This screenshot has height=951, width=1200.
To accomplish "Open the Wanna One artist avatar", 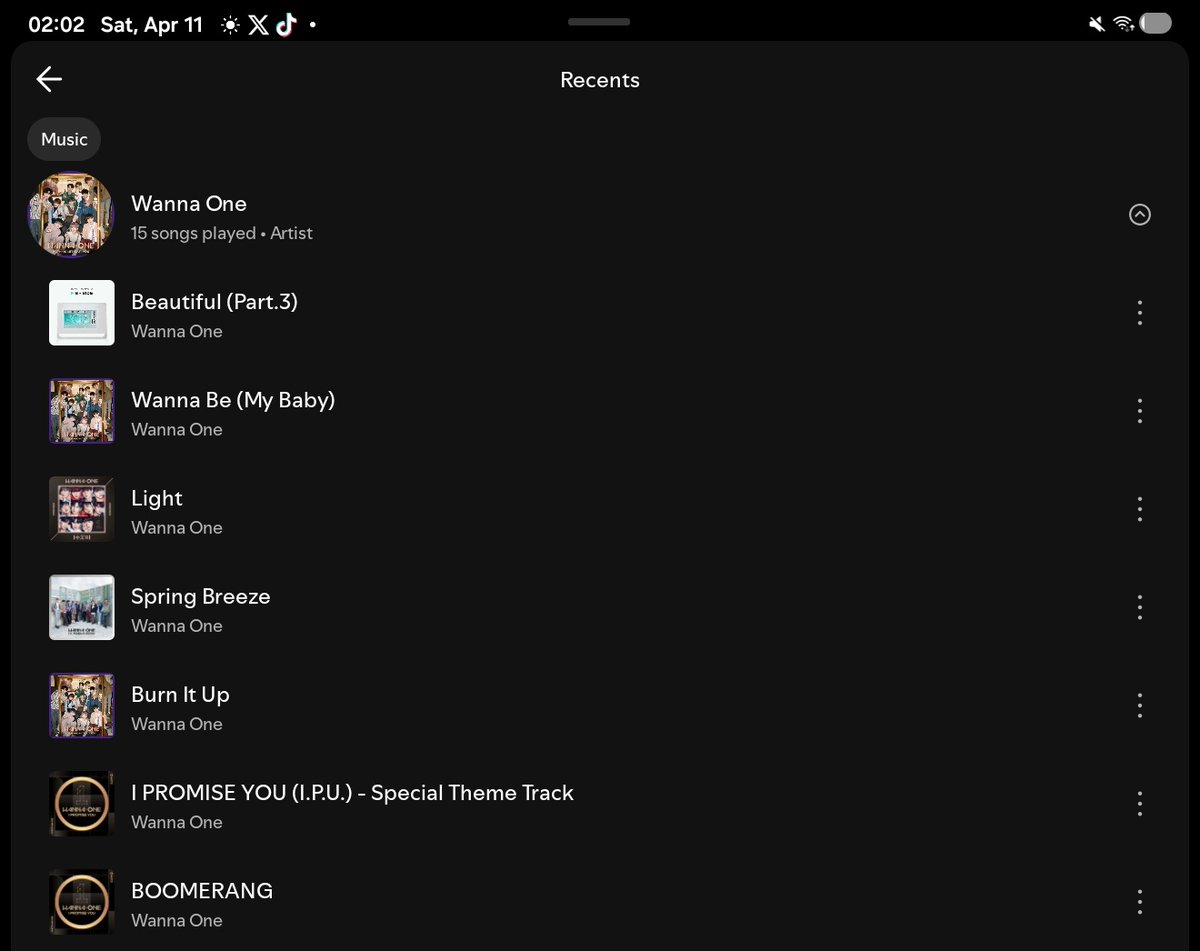I will pyautogui.click(x=70, y=215).
